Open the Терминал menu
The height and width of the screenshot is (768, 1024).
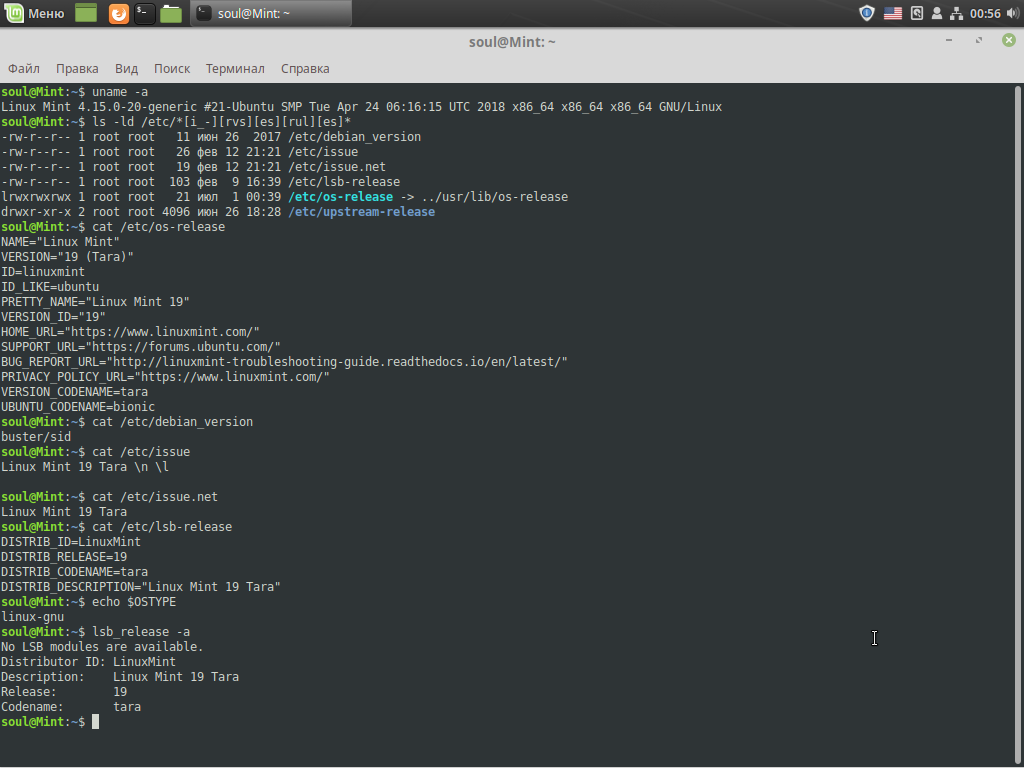click(x=235, y=69)
